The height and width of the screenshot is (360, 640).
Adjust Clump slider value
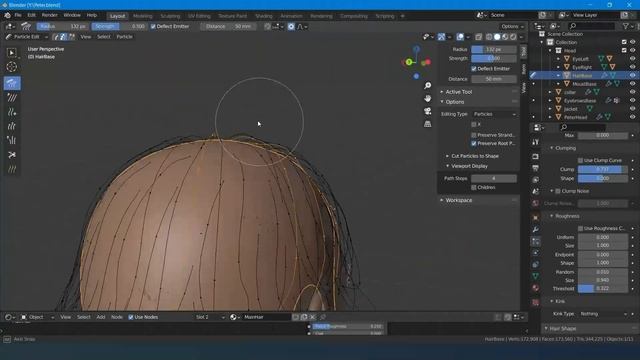(602, 169)
